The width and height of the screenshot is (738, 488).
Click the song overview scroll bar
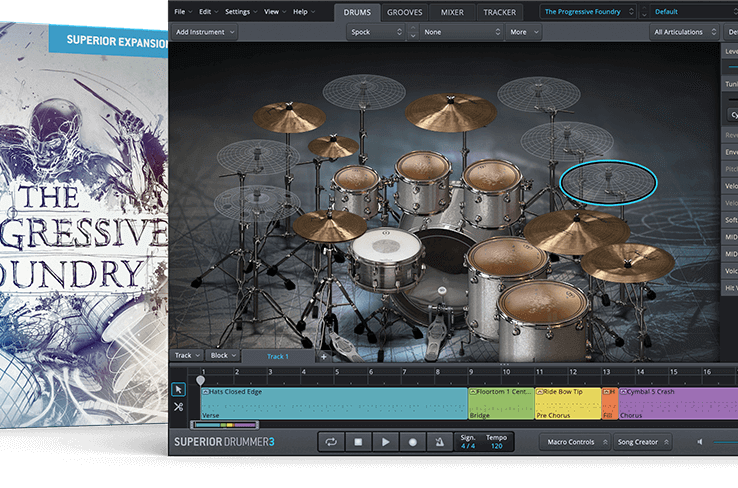tap(225, 425)
